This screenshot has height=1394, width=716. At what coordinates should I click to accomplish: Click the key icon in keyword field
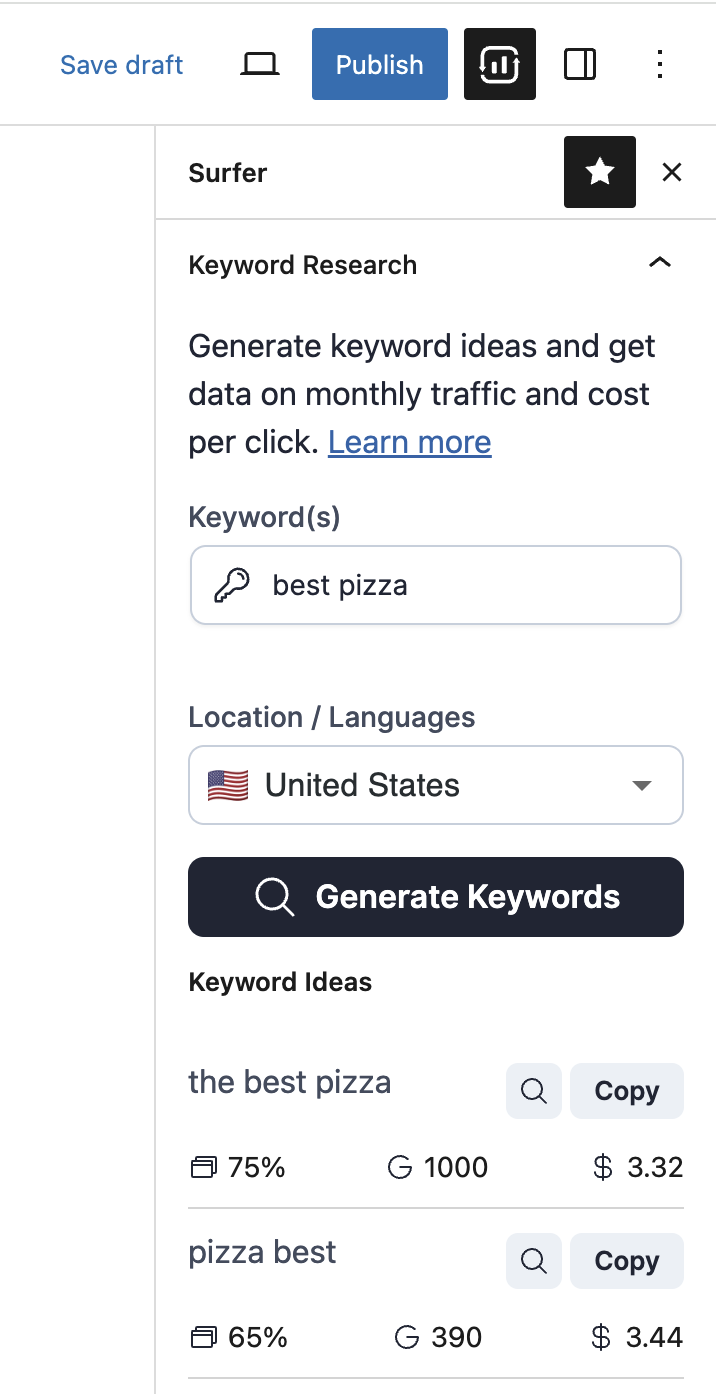232,585
